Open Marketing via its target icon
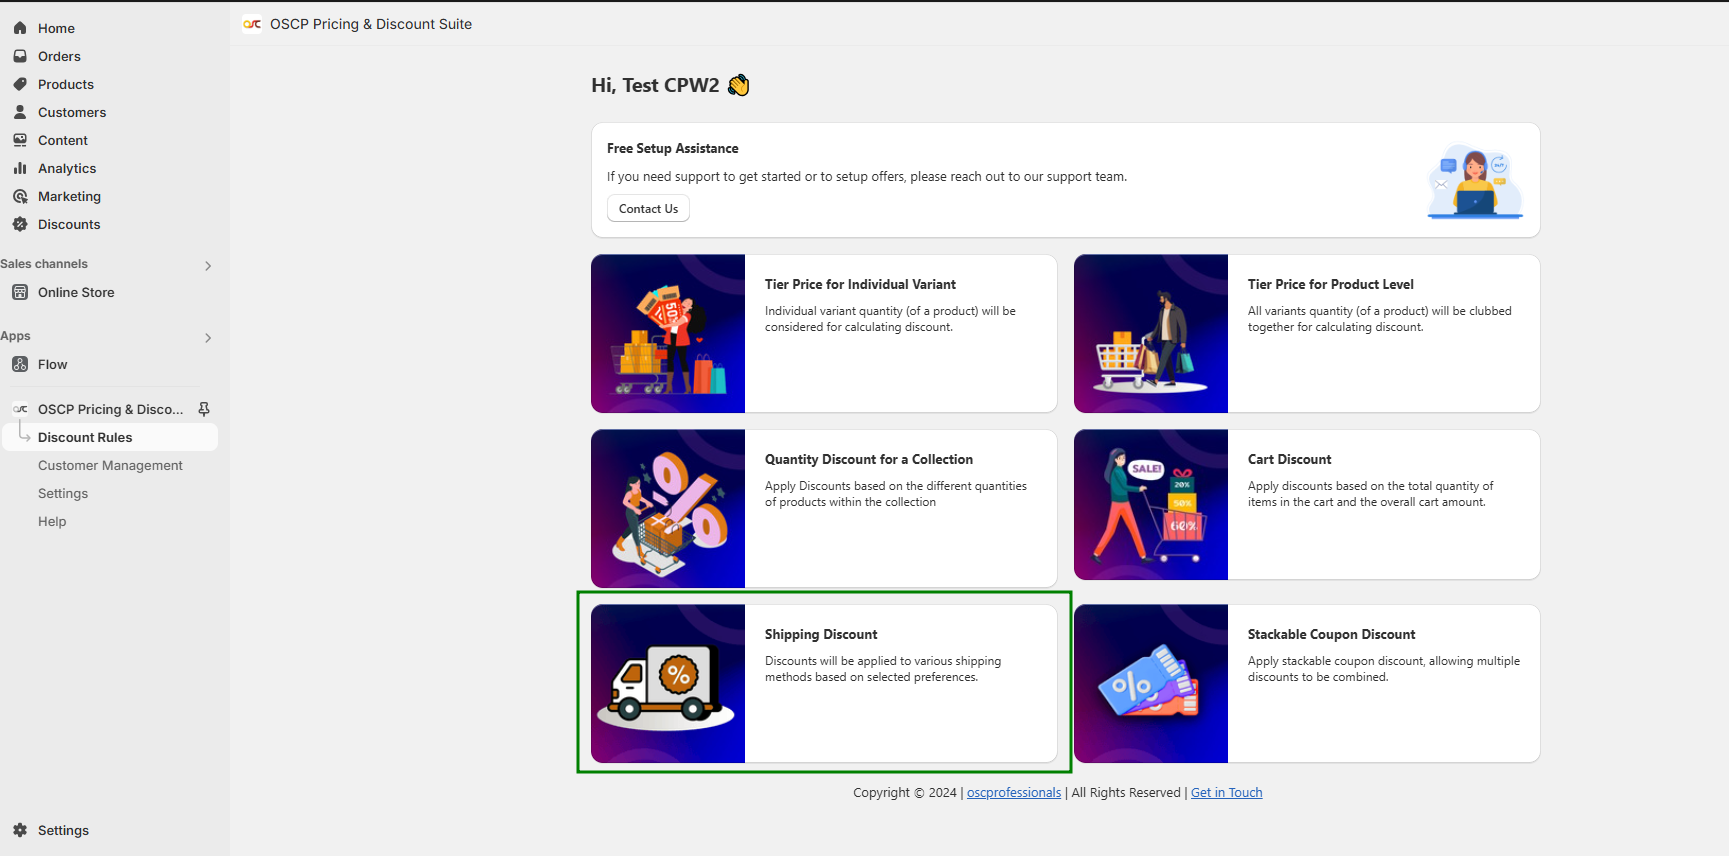Screen dimensions: 1729x856 click(x=20, y=196)
